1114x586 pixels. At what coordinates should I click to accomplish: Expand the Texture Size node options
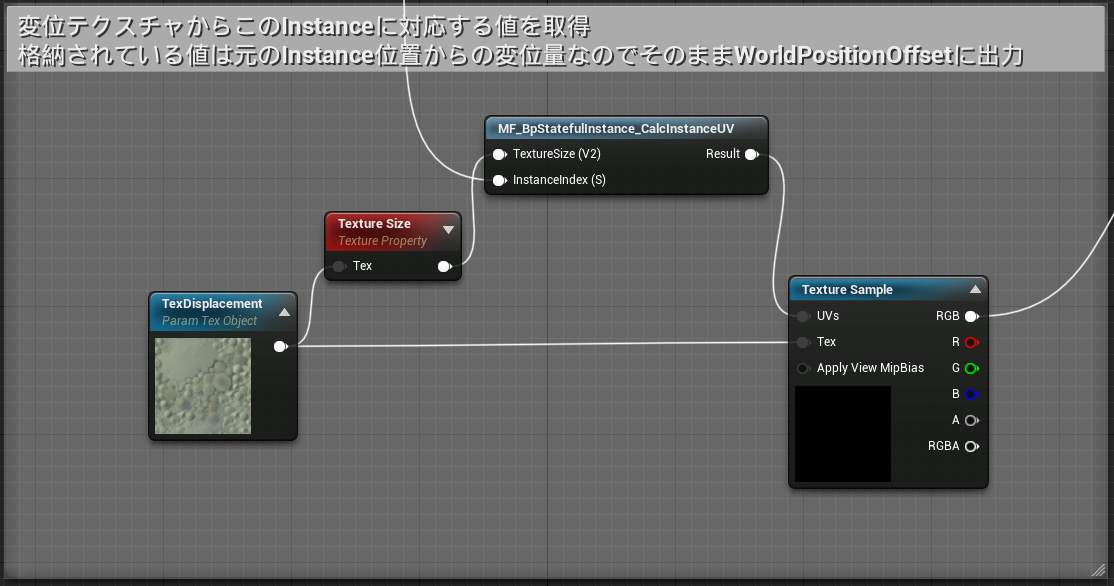tap(448, 229)
